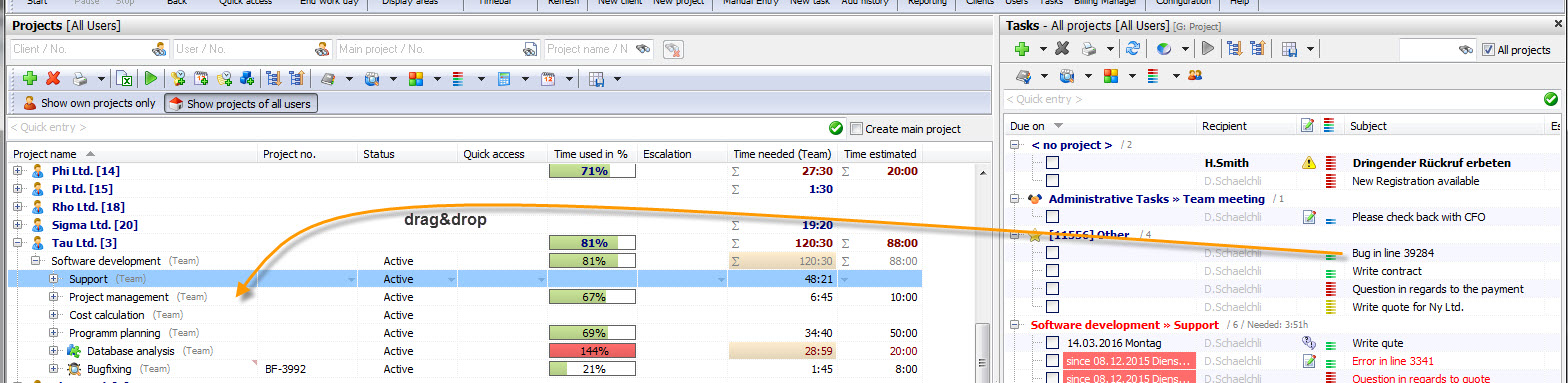Confirm Tasks quick entry with green check
Screen dimensions: 1568x383
click(1551, 99)
